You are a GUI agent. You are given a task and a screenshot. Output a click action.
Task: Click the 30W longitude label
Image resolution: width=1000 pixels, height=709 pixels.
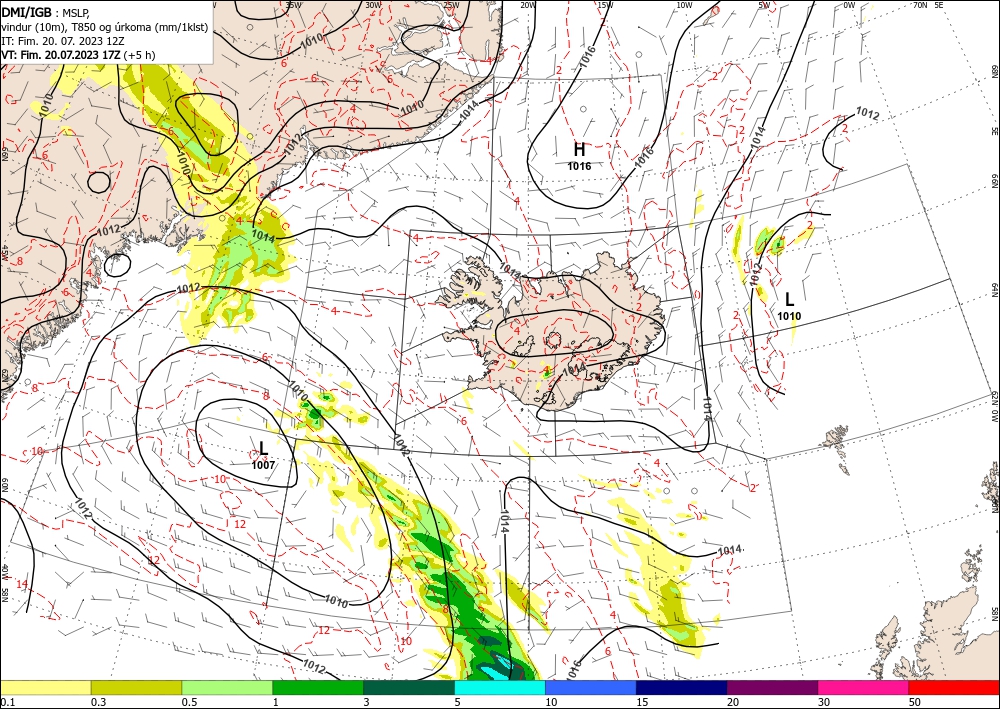click(373, 5)
